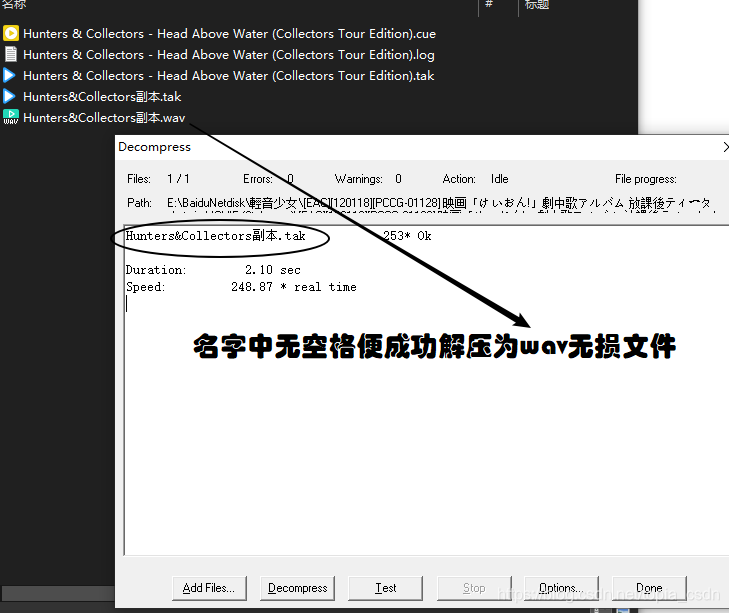Image resolution: width=729 pixels, height=613 pixels.
Task: Click the File progress: label
Action: (x=646, y=179)
